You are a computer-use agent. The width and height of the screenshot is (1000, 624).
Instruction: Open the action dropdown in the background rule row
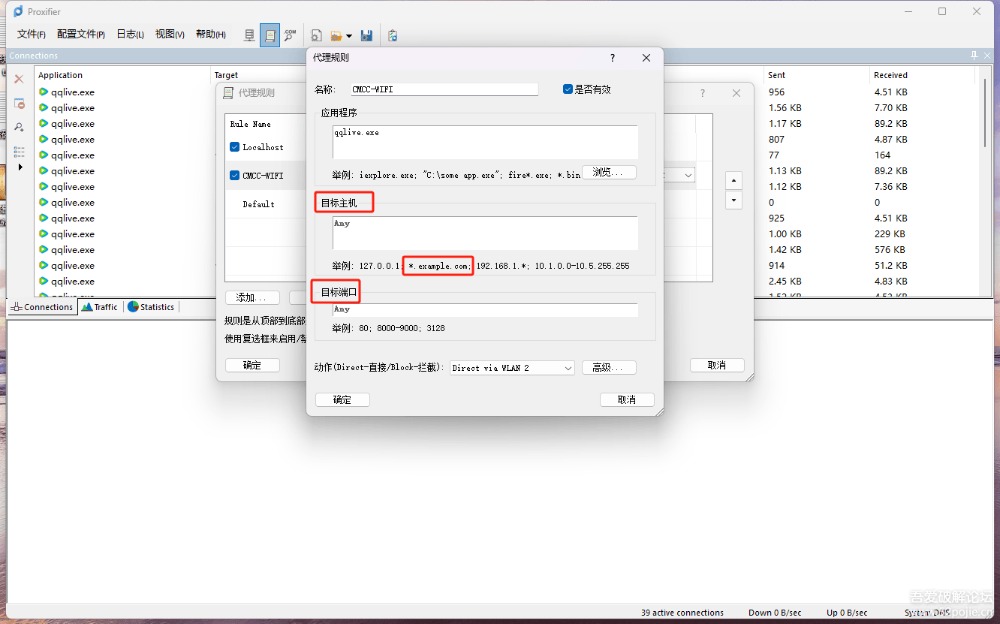pyautogui.click(x=688, y=175)
